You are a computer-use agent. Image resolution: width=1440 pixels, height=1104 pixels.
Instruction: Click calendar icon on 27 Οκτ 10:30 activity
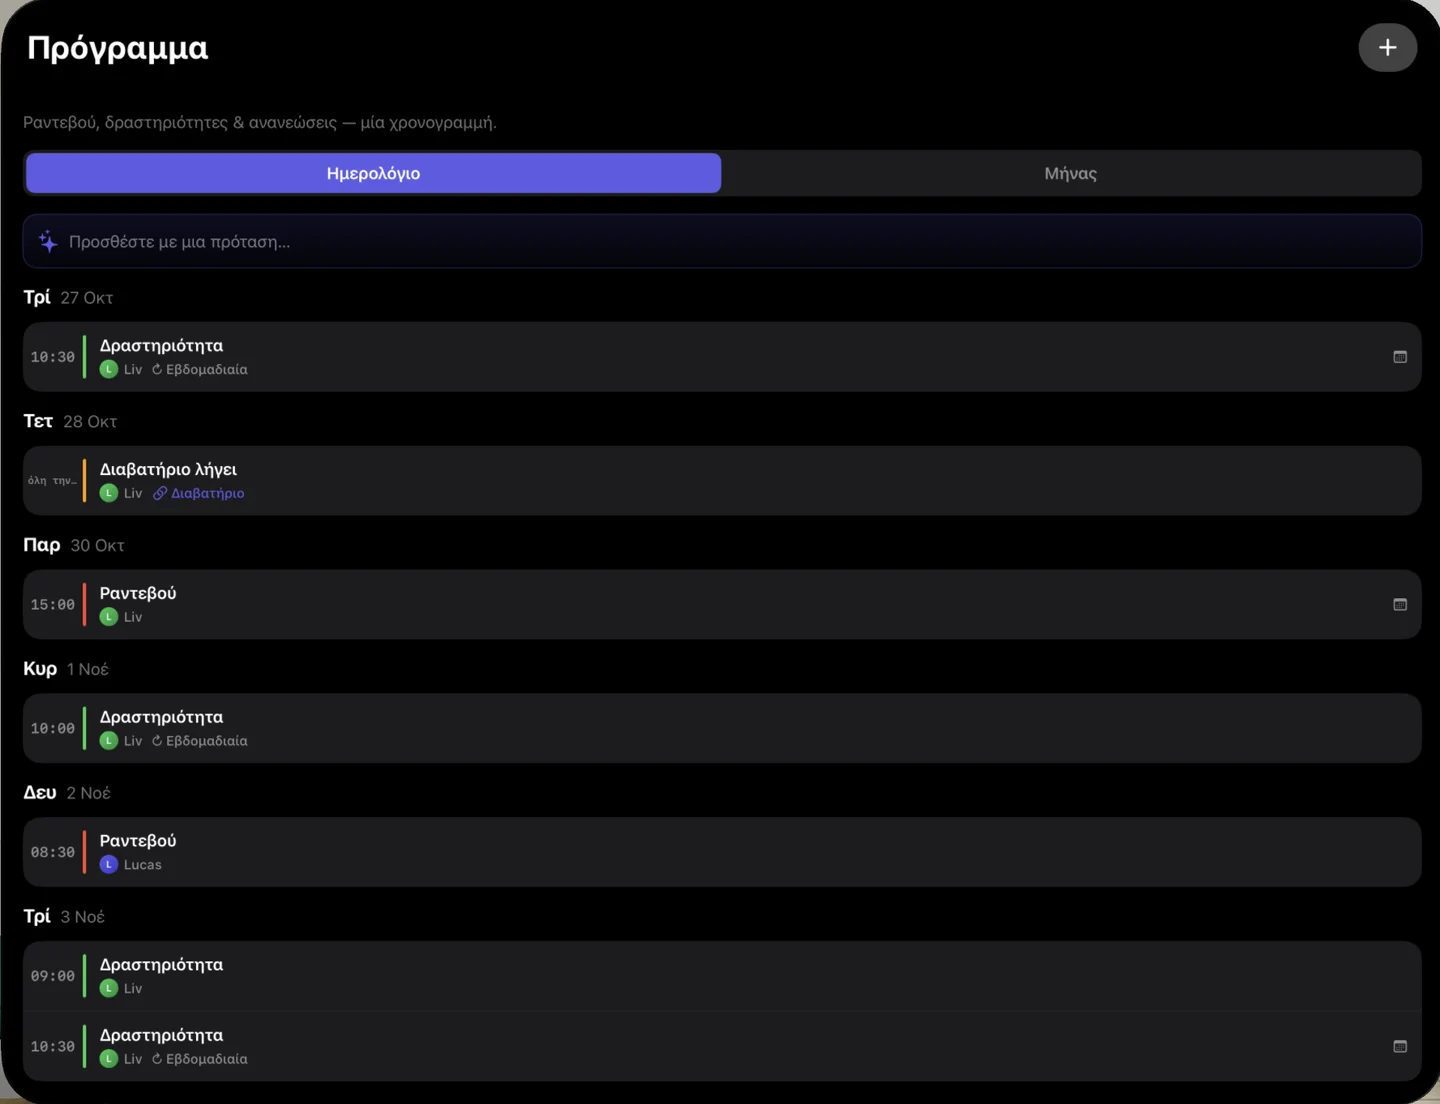pyautogui.click(x=1400, y=357)
